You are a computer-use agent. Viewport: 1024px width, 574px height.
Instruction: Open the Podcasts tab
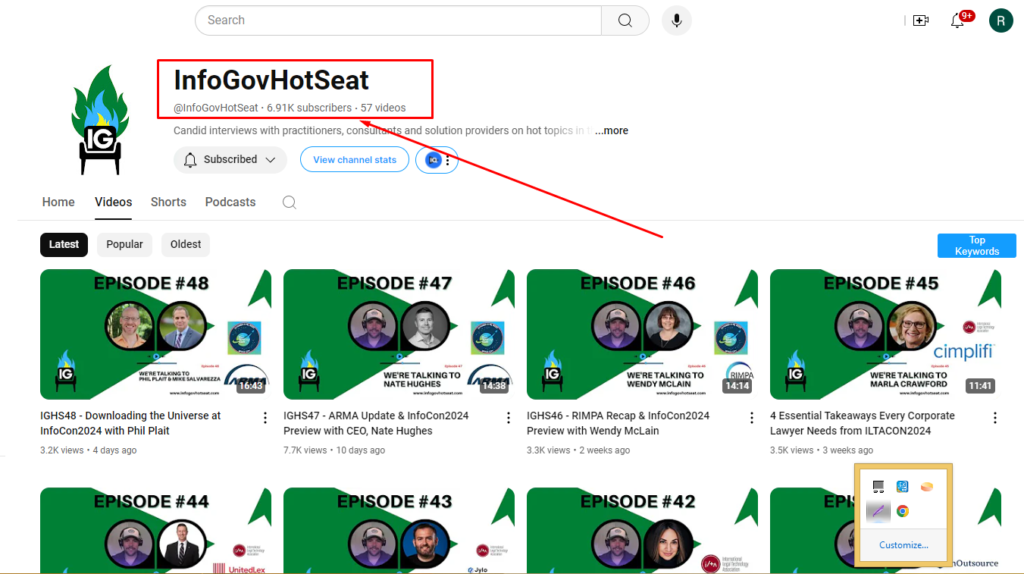[x=231, y=202]
